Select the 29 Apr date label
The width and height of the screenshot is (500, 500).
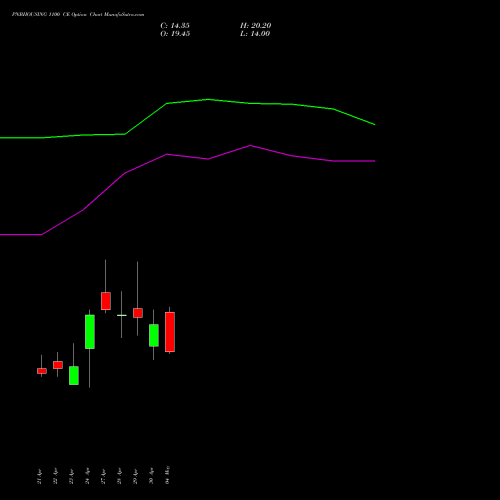pos(135,477)
